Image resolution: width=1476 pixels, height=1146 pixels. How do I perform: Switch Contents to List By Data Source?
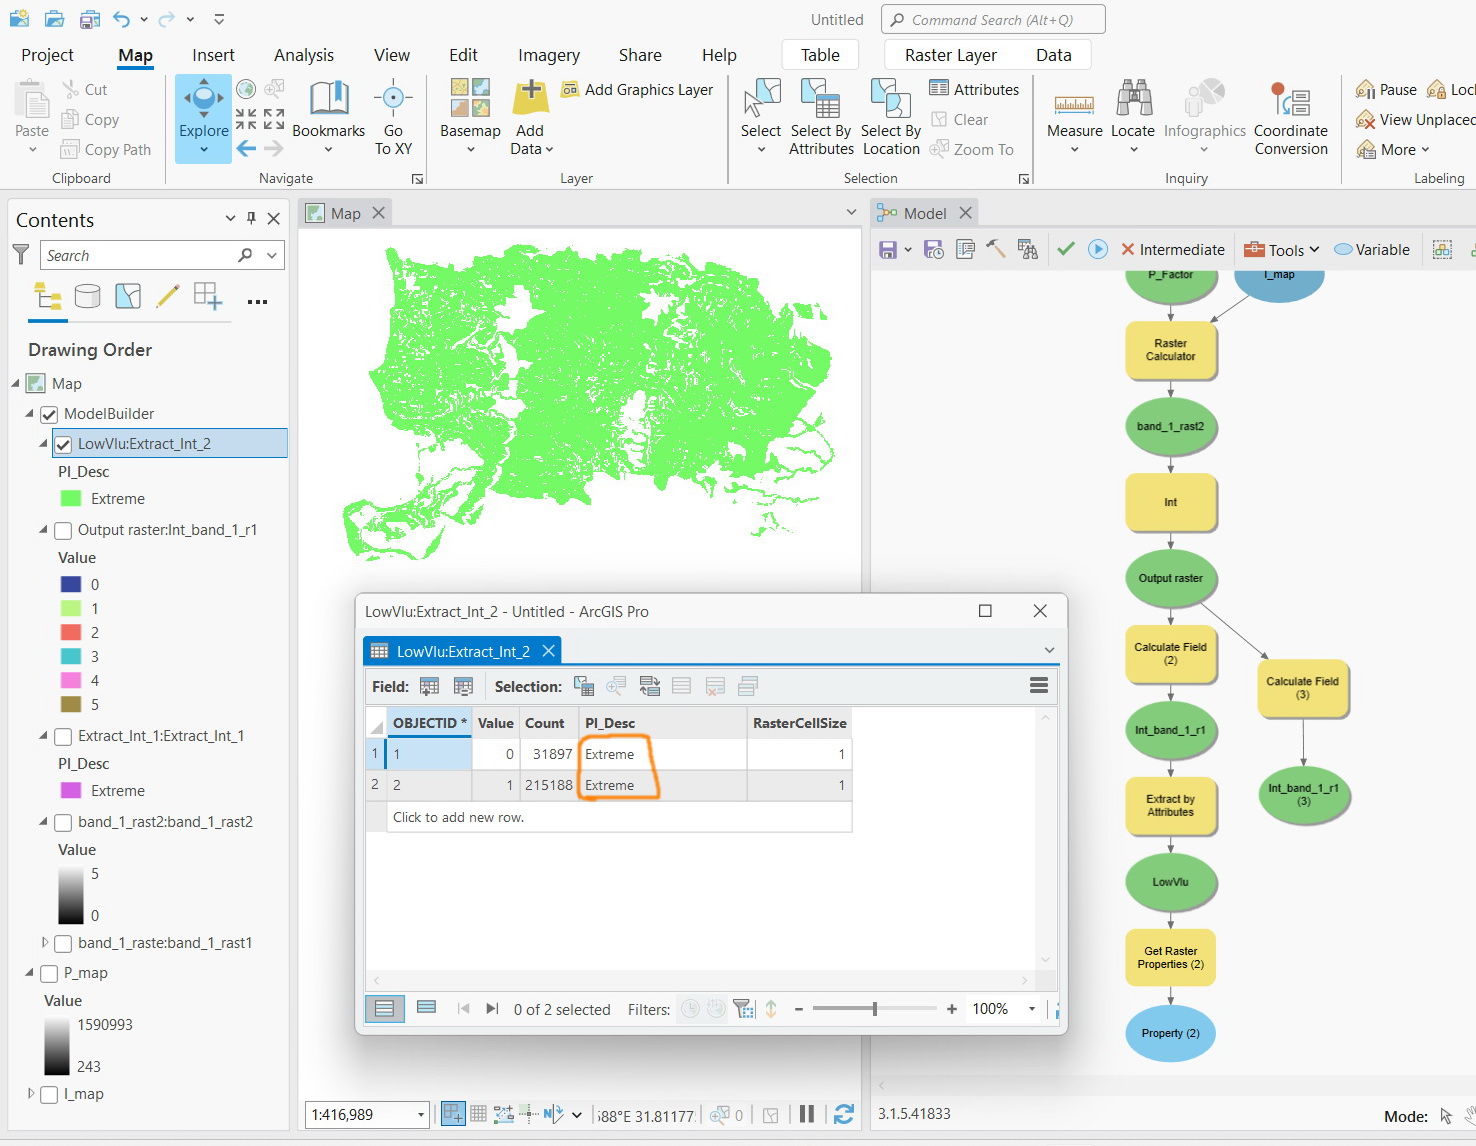[x=88, y=296]
